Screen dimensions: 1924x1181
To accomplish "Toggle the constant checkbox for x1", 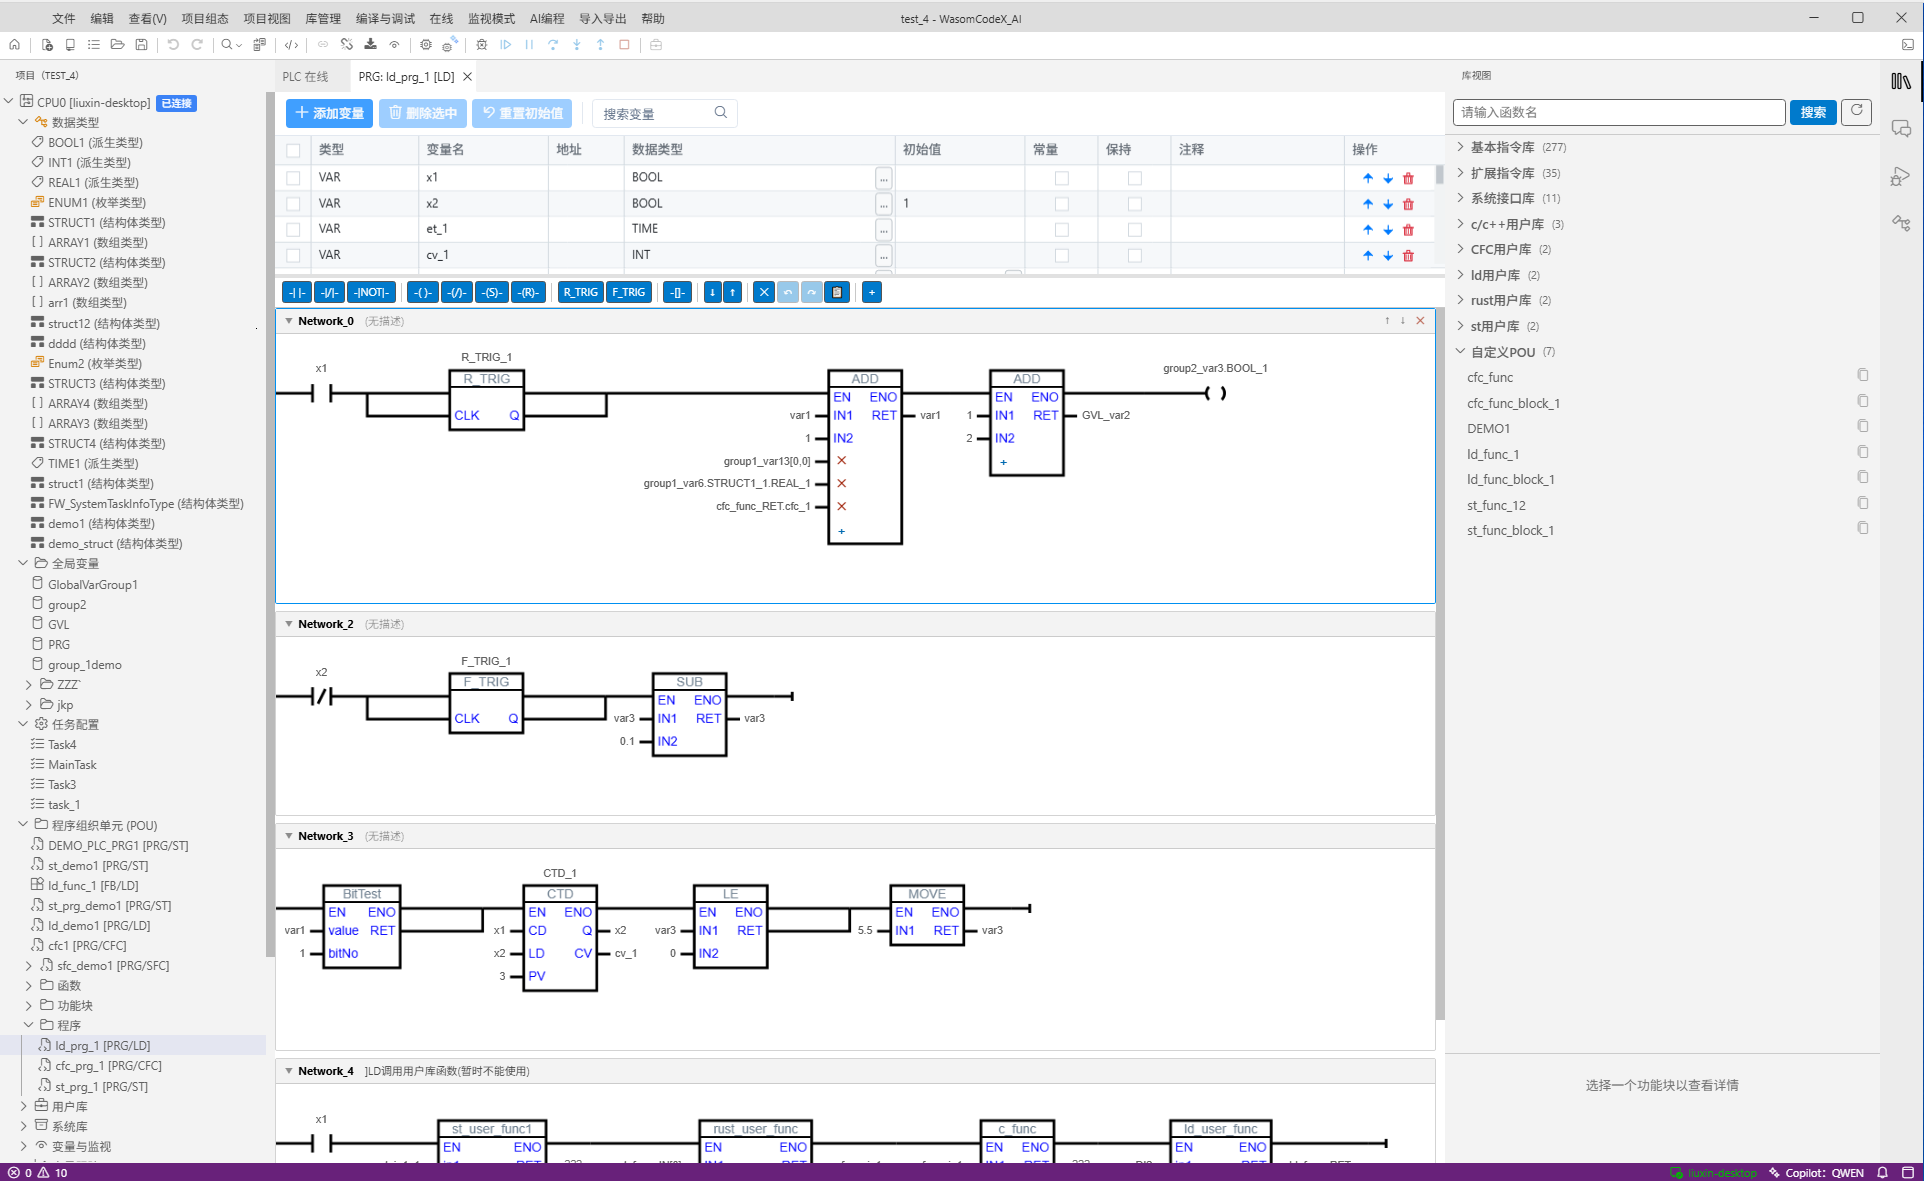I will click(x=1062, y=178).
